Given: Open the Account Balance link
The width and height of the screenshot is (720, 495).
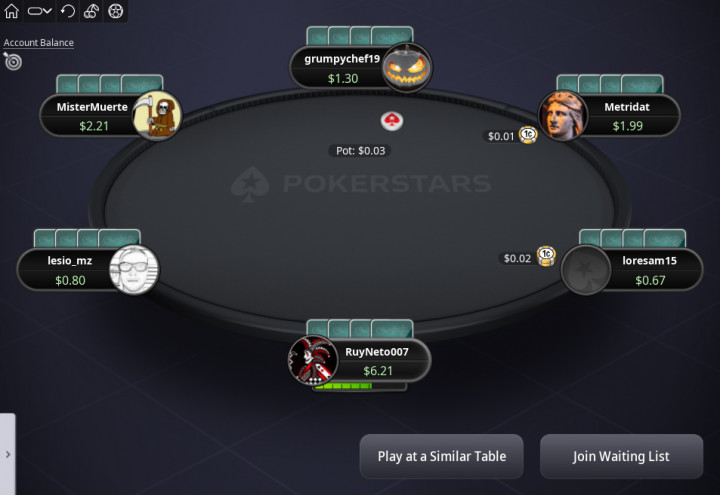Looking at the screenshot, I should [x=39, y=43].
